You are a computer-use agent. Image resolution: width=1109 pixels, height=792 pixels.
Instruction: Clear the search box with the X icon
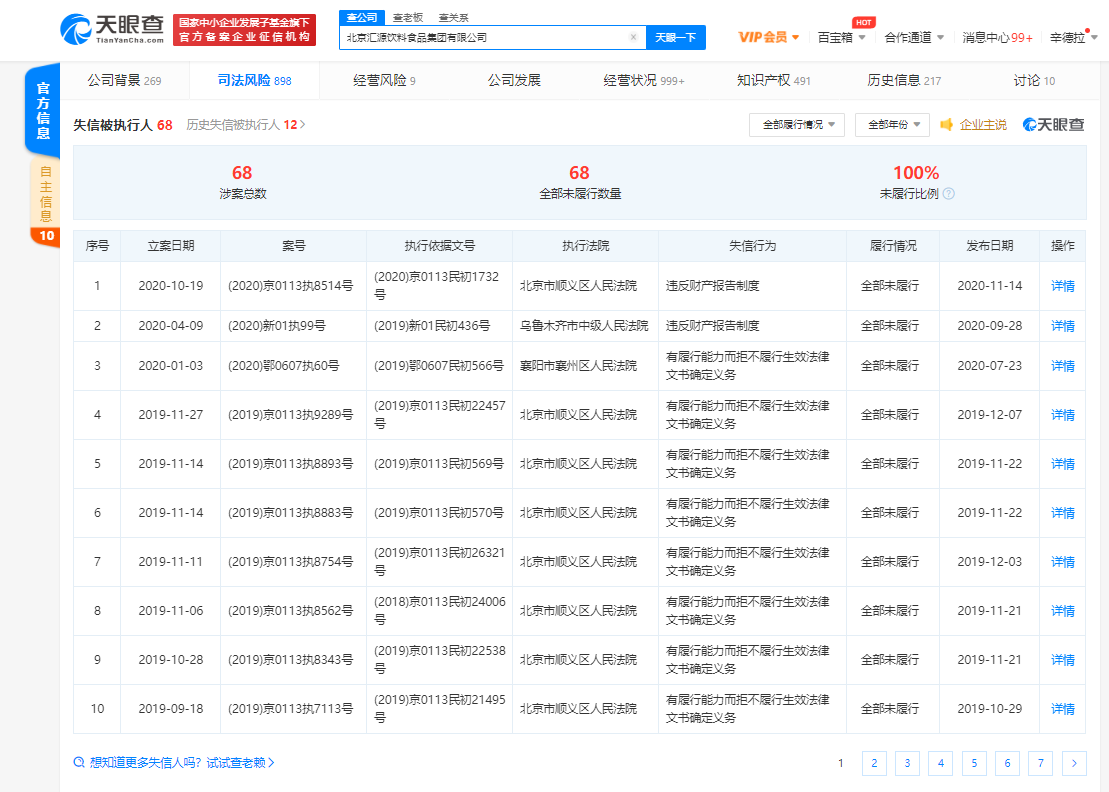pyautogui.click(x=633, y=37)
